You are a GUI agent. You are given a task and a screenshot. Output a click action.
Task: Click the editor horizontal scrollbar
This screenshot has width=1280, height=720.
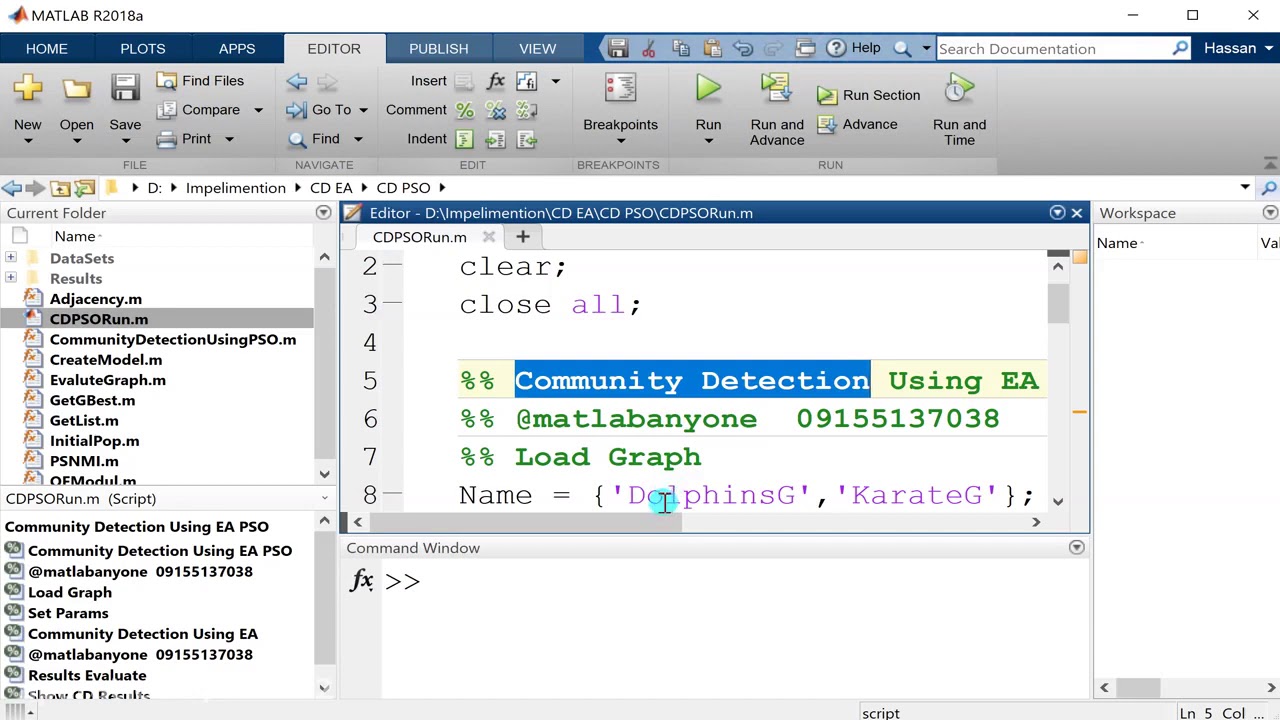[526, 522]
